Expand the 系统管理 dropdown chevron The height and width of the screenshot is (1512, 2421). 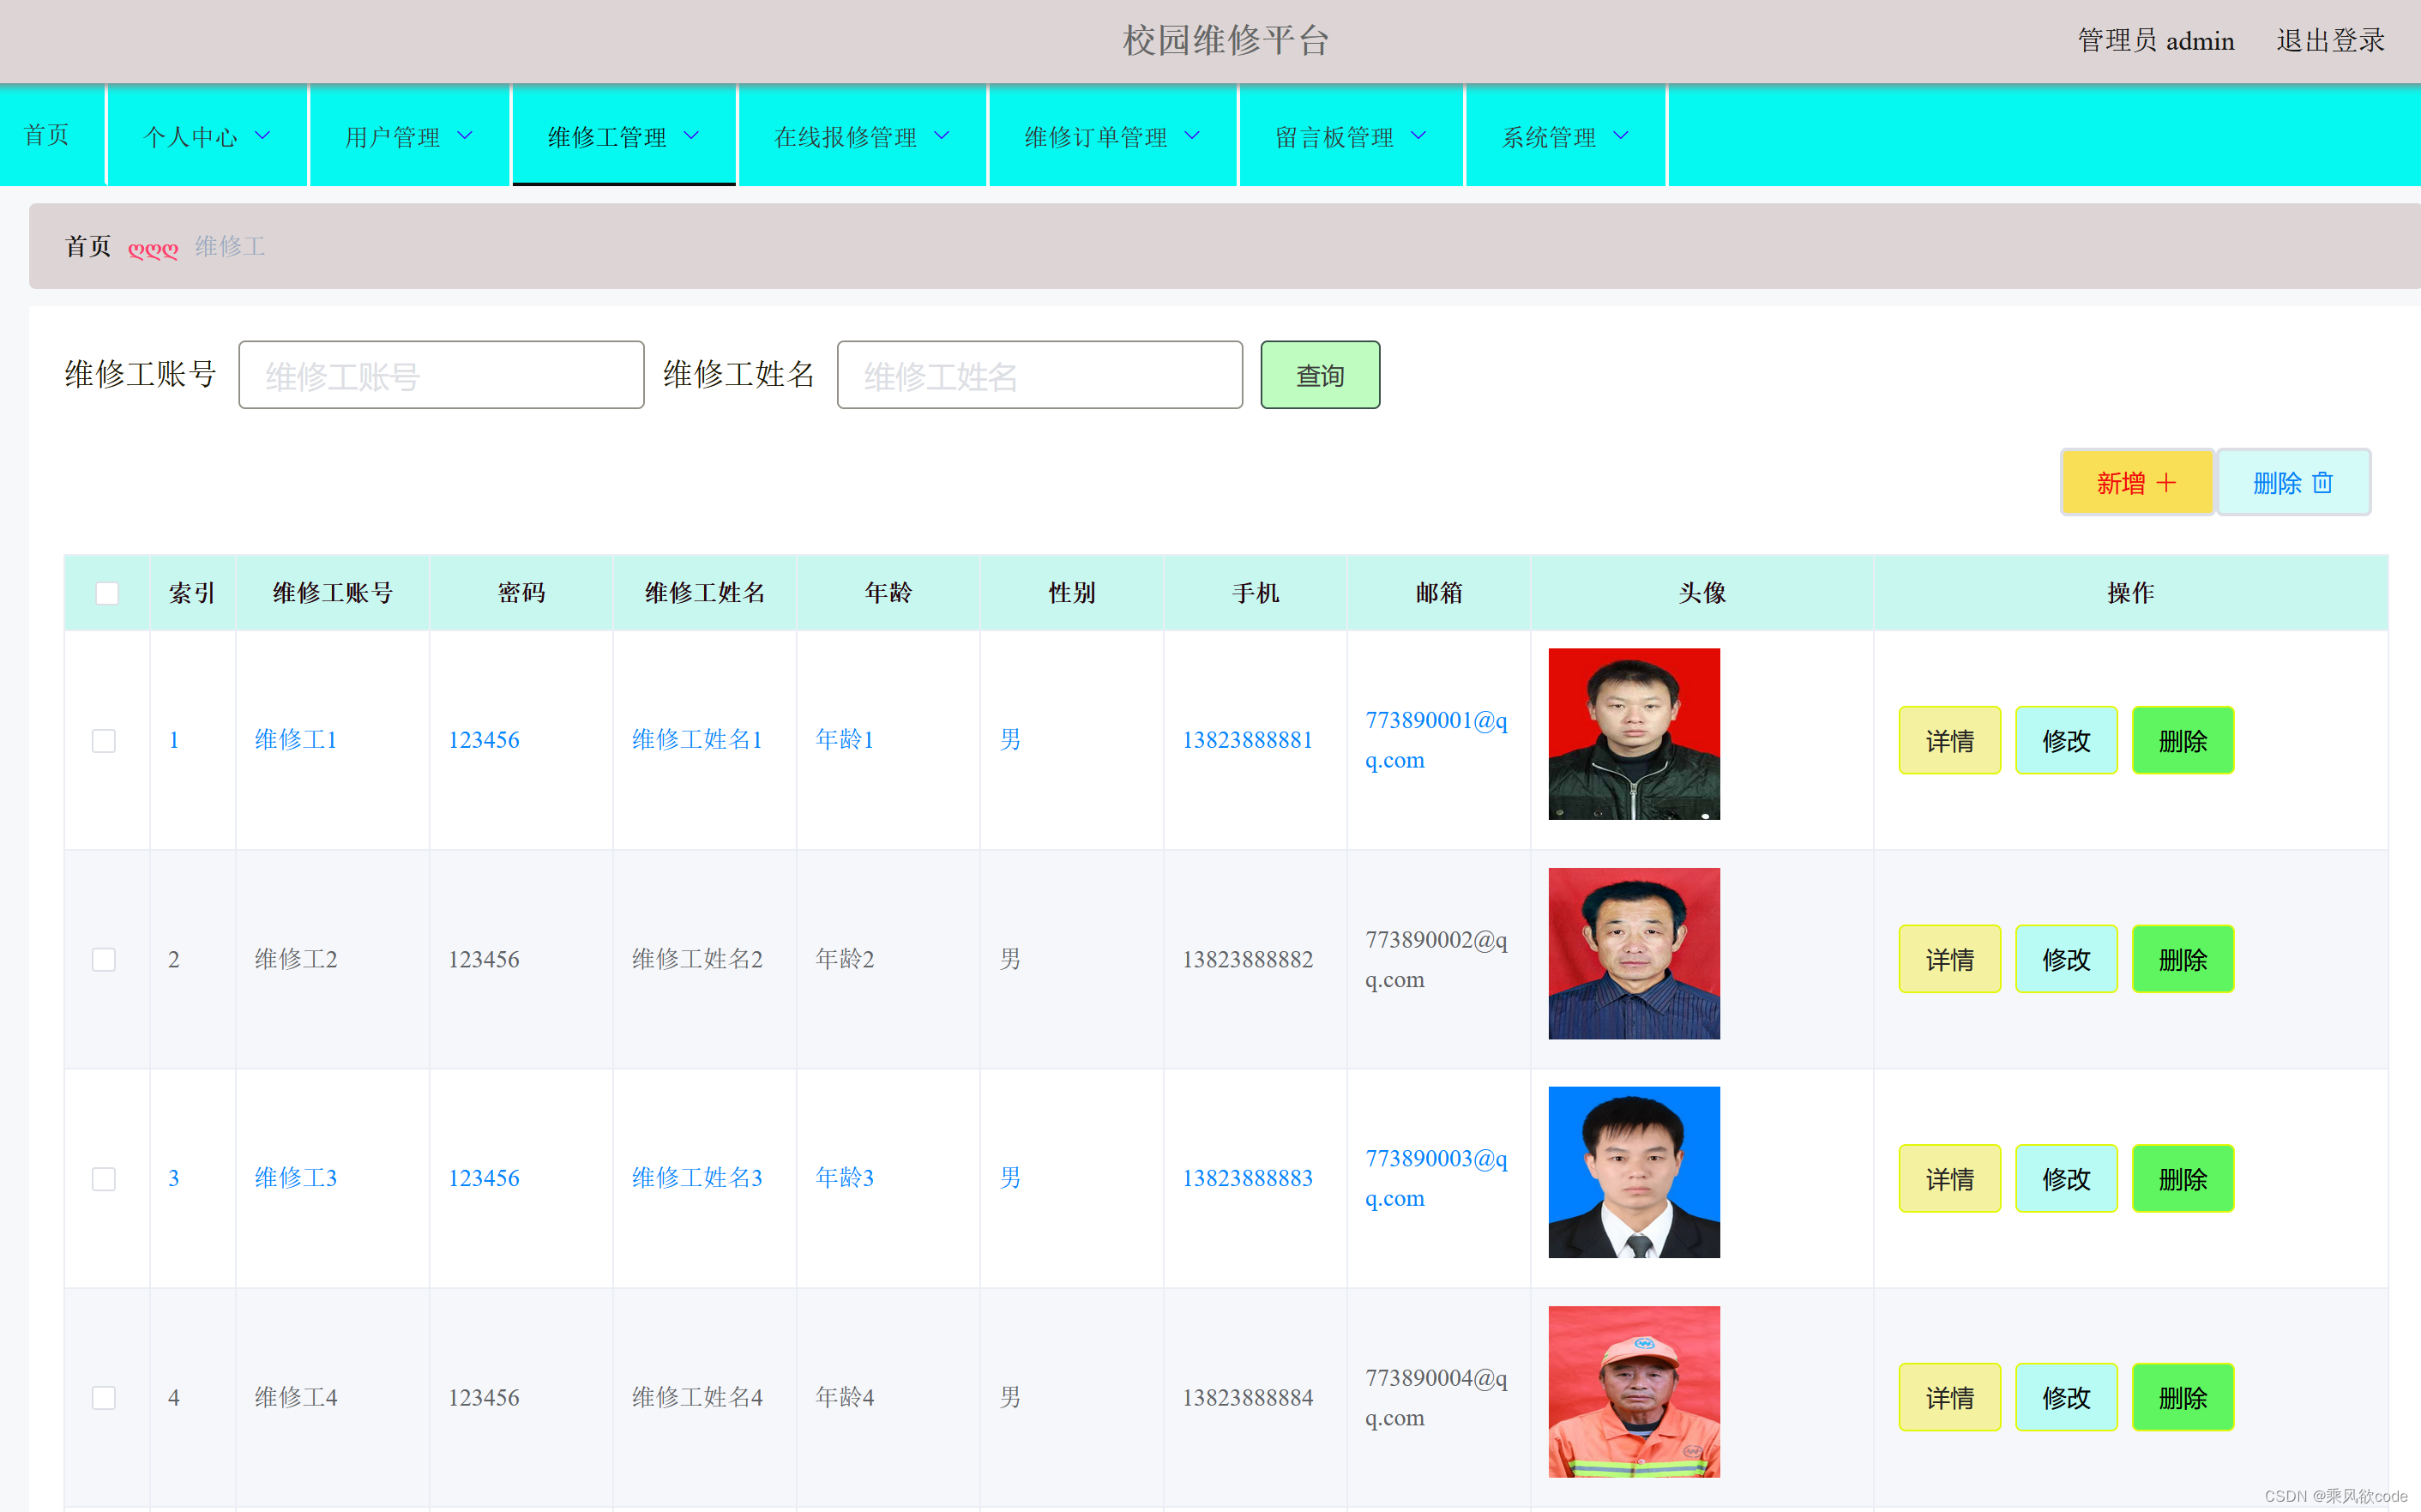click(x=1621, y=136)
